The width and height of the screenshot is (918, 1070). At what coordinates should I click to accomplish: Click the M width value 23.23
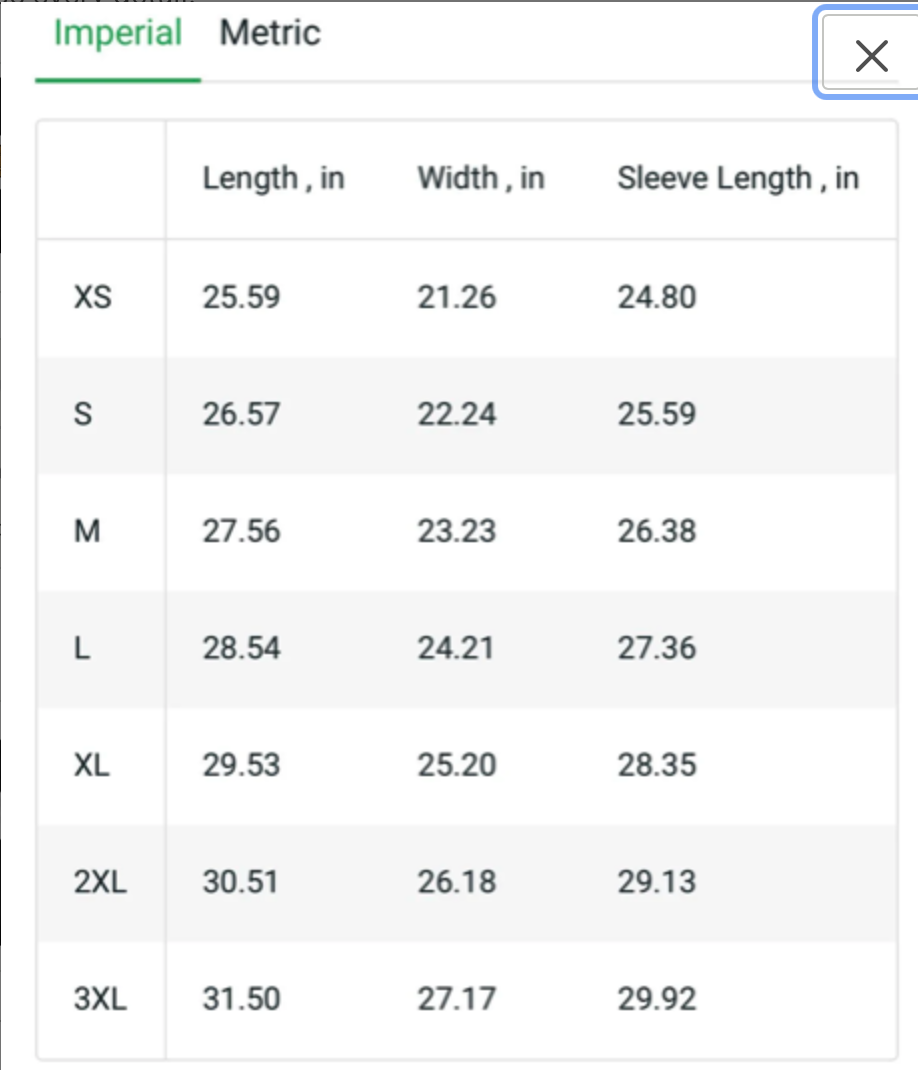pyautogui.click(x=457, y=531)
